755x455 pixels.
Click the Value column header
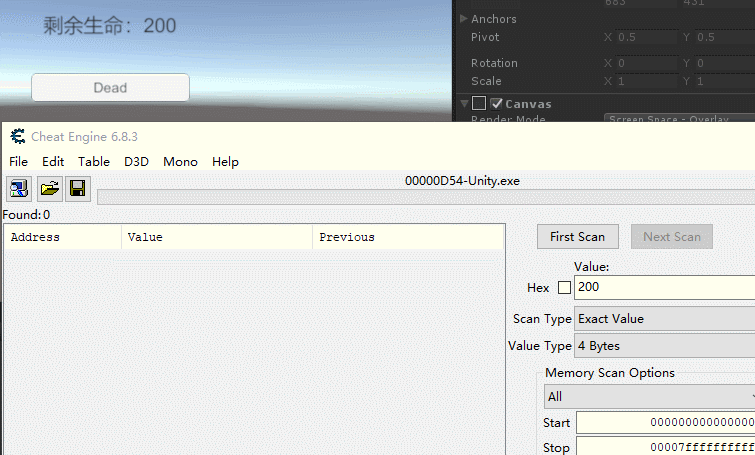tap(217, 237)
